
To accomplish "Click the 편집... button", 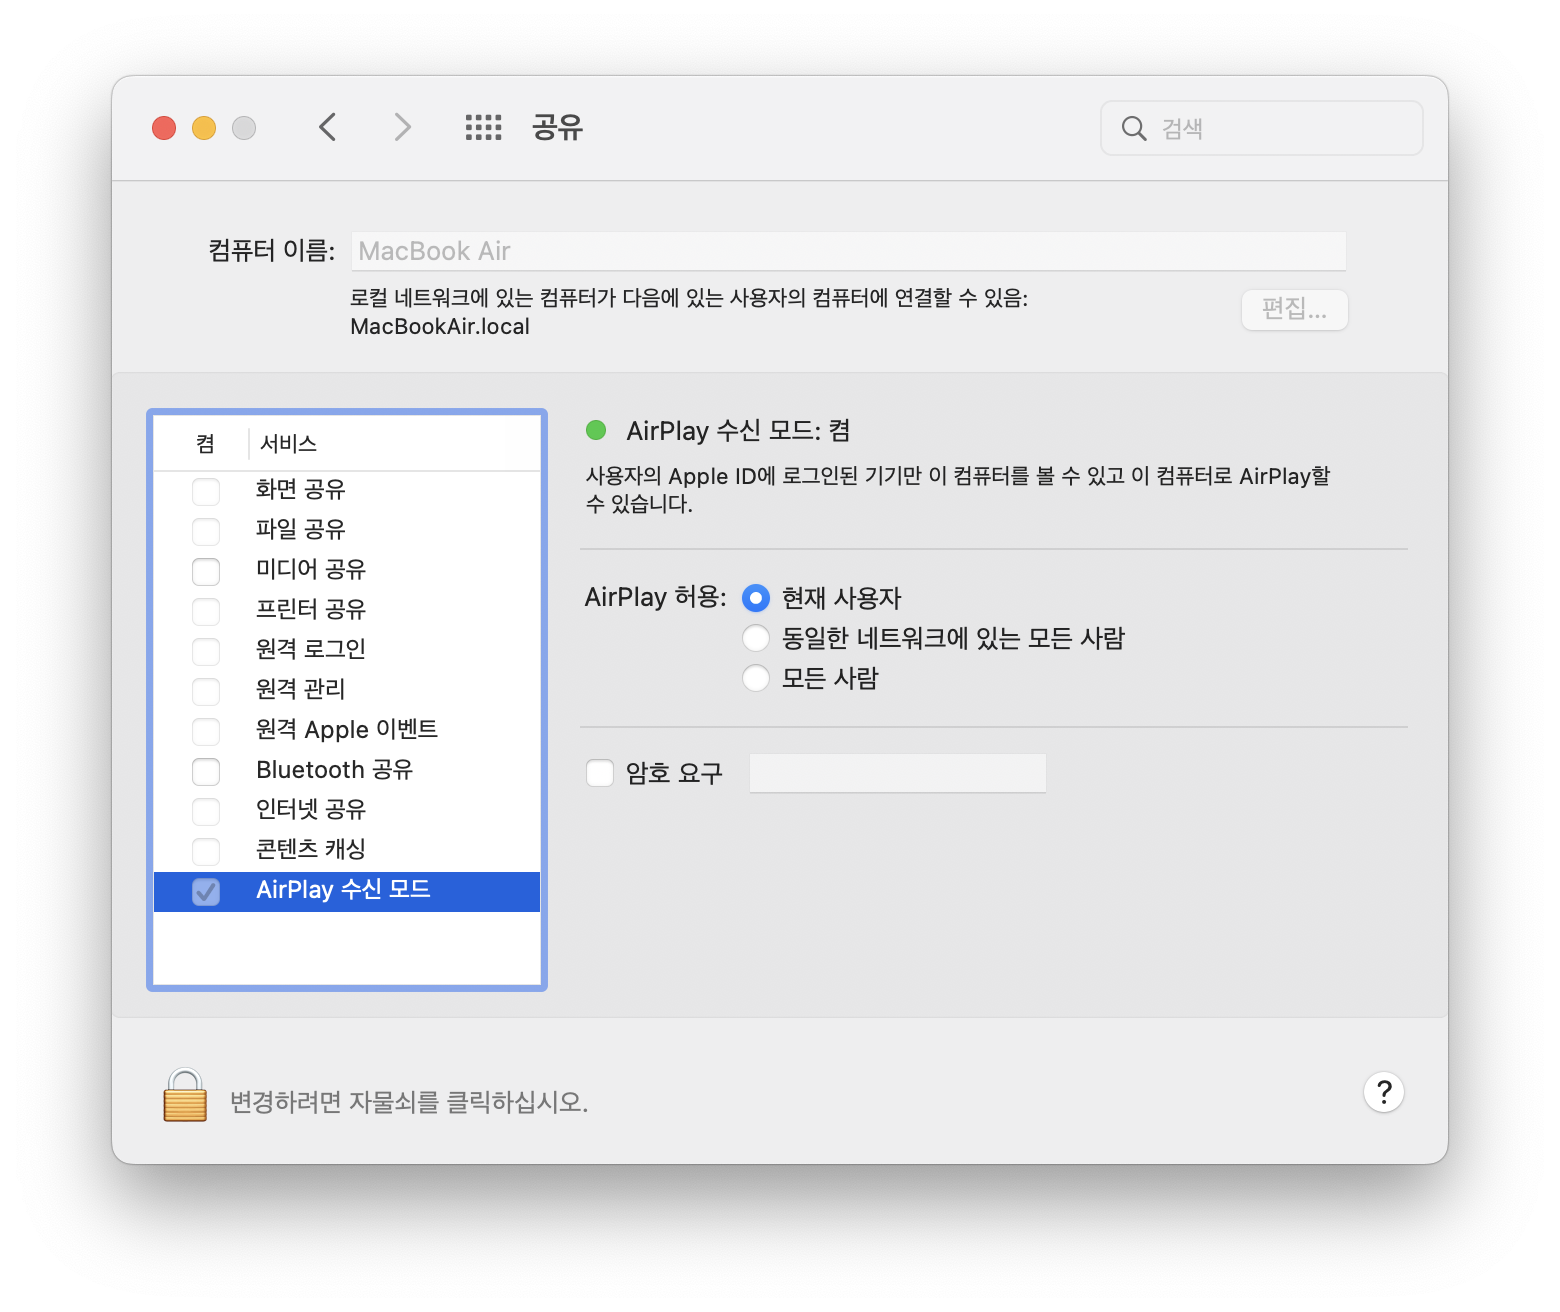I will click(x=1295, y=309).
